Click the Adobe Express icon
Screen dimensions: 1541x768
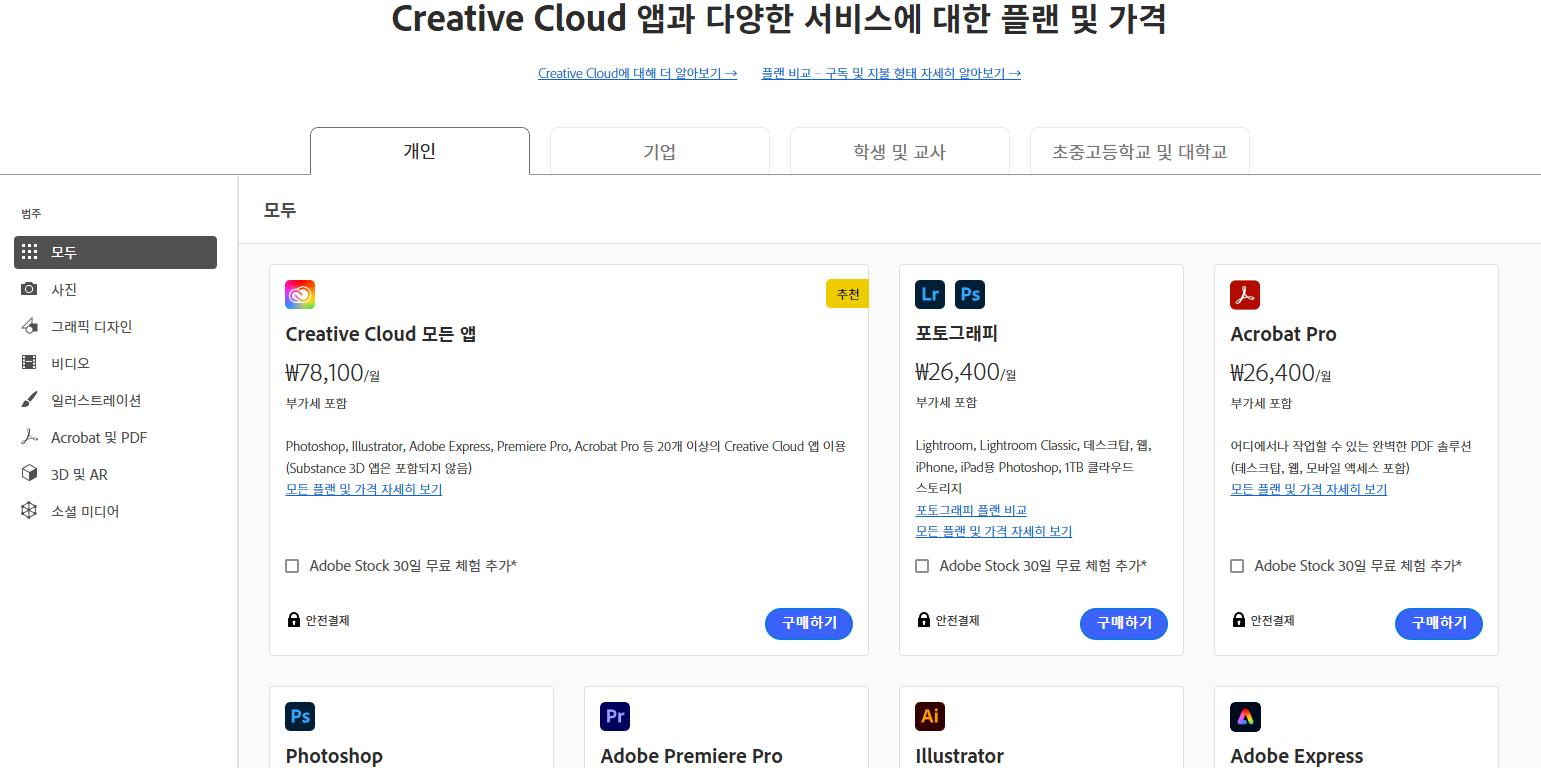(x=1245, y=717)
